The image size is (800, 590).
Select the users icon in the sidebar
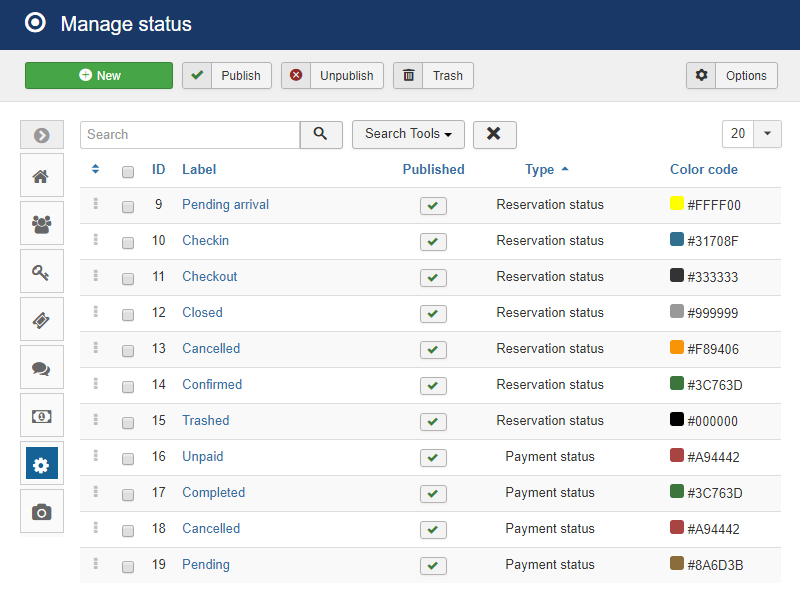point(41,223)
